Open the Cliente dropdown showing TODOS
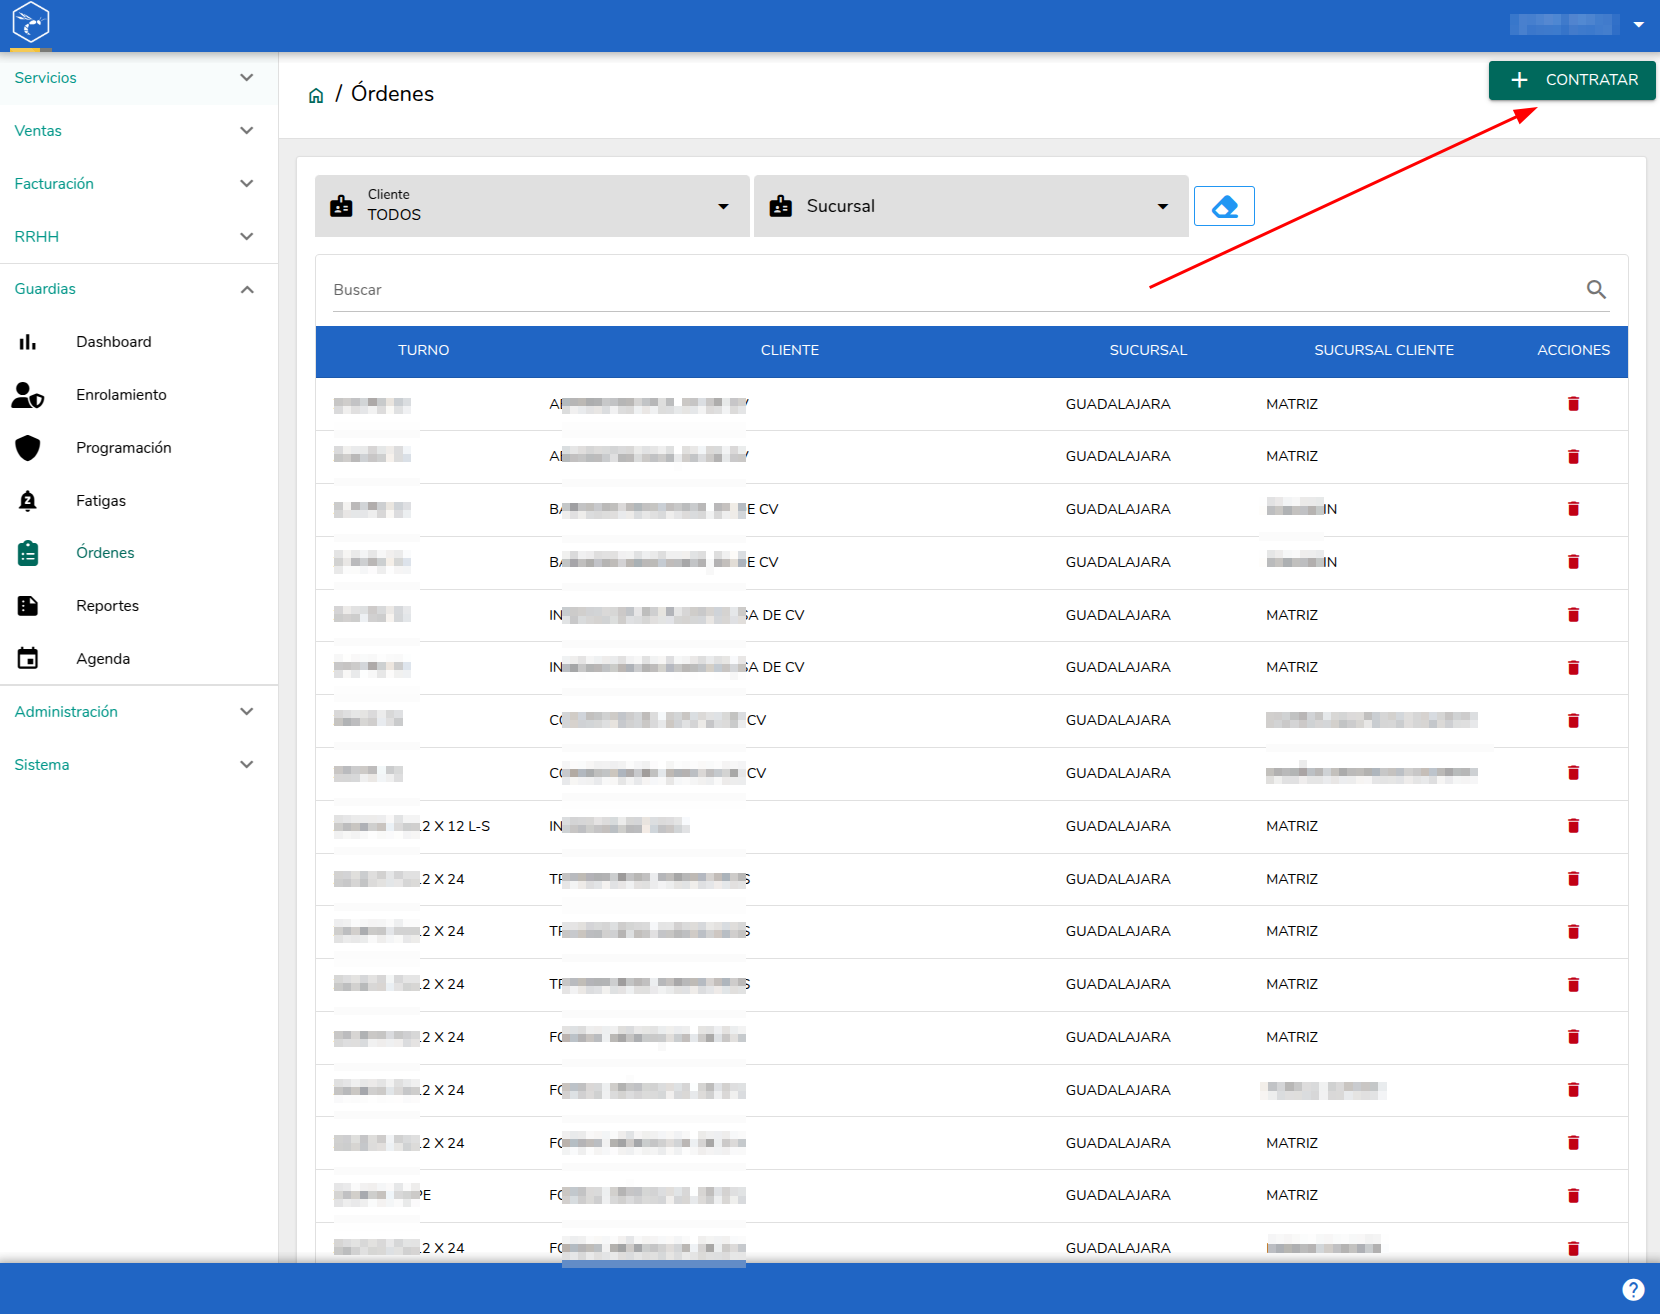The height and width of the screenshot is (1314, 1660). click(x=532, y=206)
